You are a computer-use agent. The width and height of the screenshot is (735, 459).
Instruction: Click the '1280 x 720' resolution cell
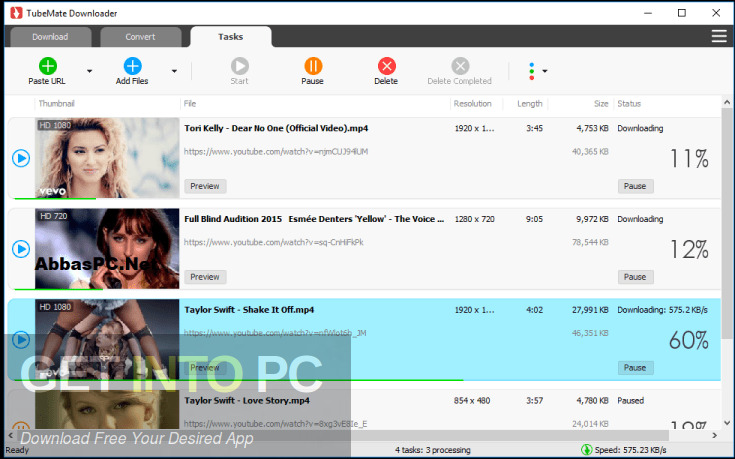[x=474, y=219]
